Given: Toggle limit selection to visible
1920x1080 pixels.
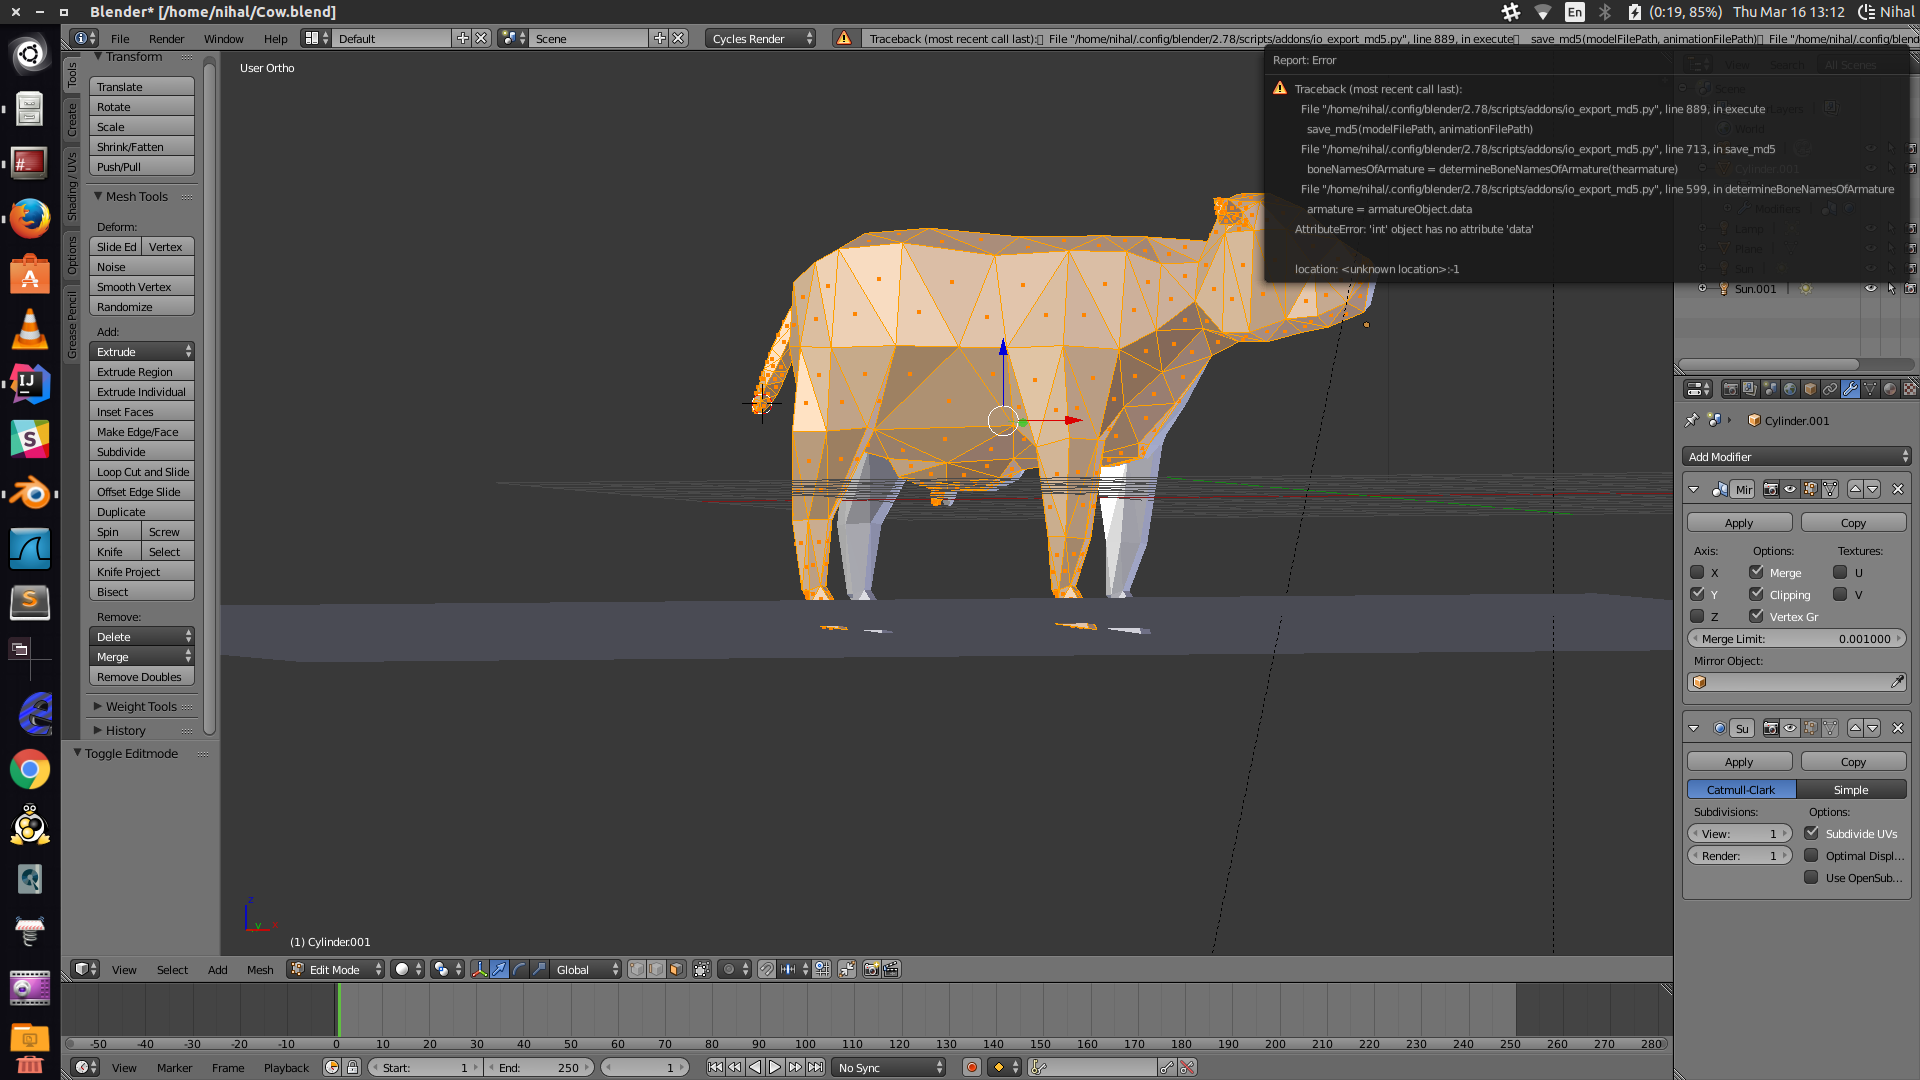Looking at the screenshot, I should [702, 969].
